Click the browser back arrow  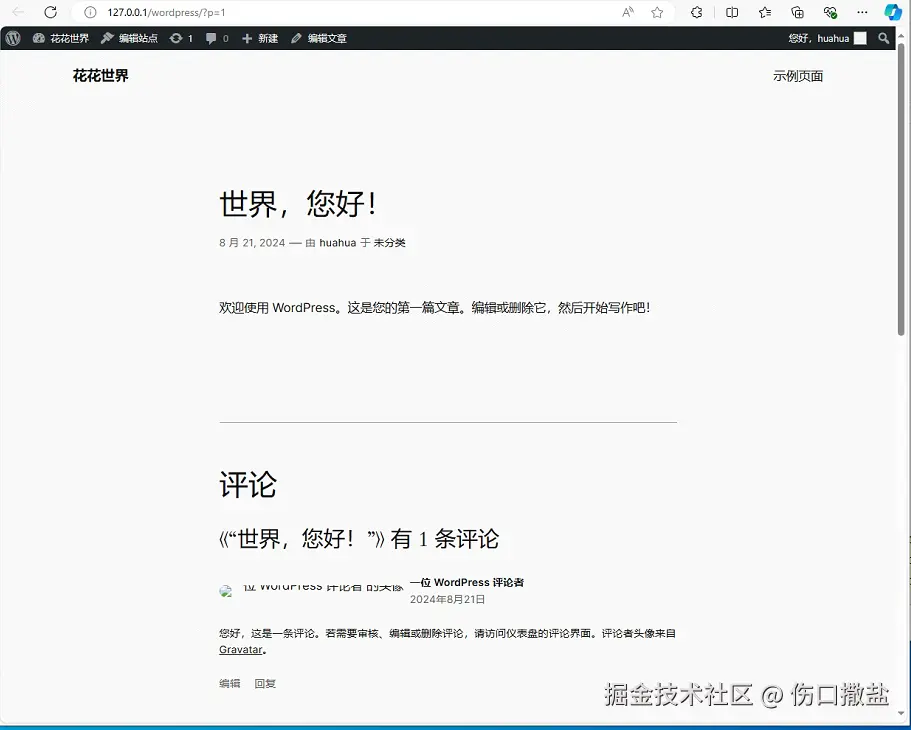click(18, 12)
